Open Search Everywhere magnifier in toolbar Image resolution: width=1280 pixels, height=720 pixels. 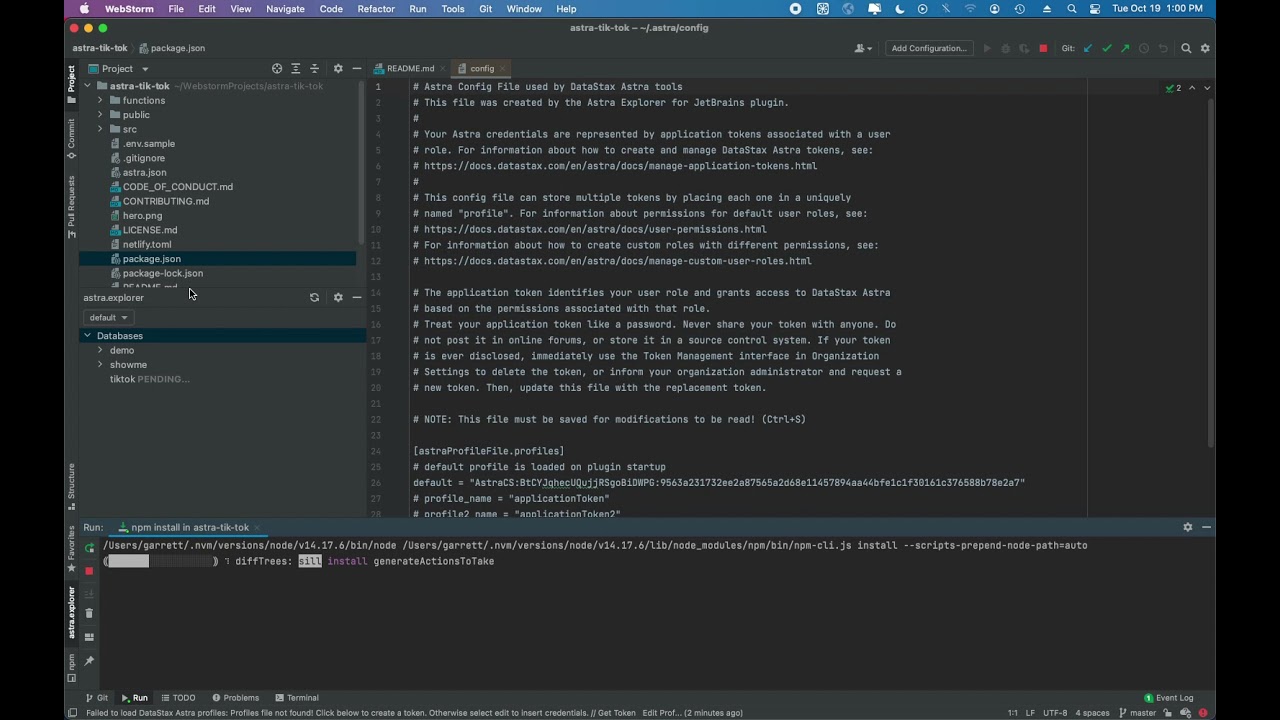[1186, 48]
